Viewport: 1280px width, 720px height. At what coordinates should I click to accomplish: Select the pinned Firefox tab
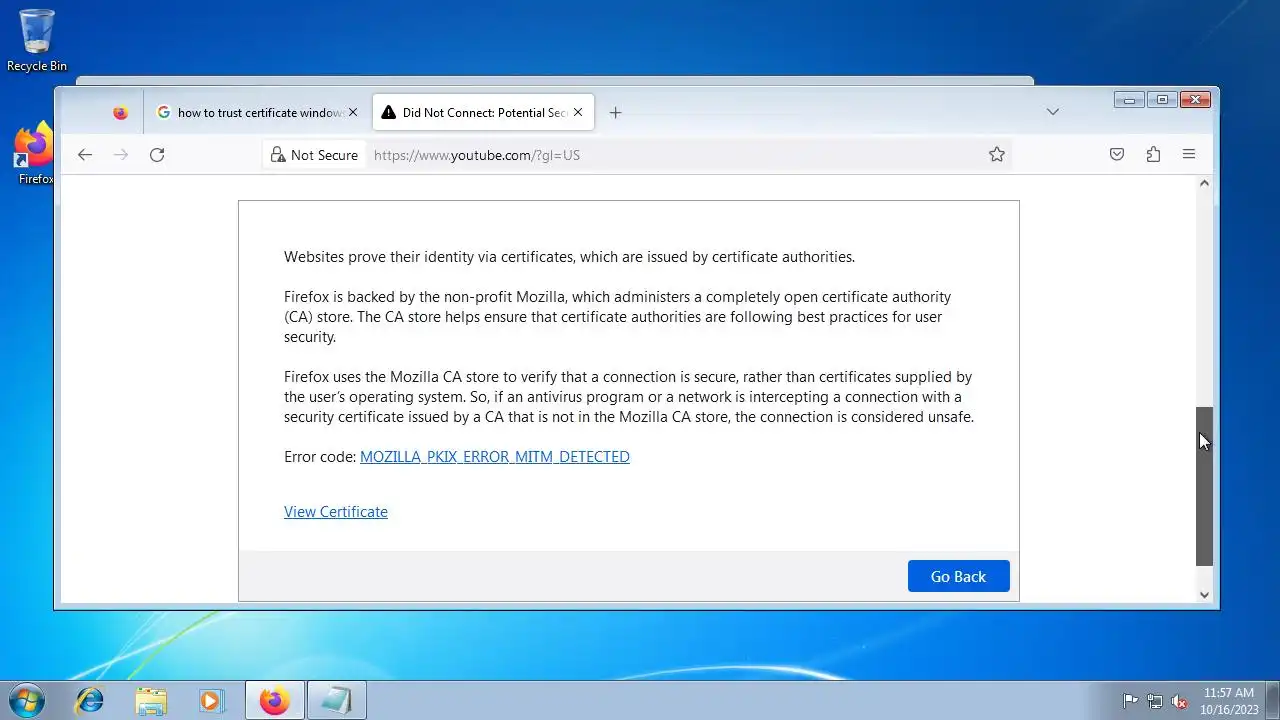120,113
